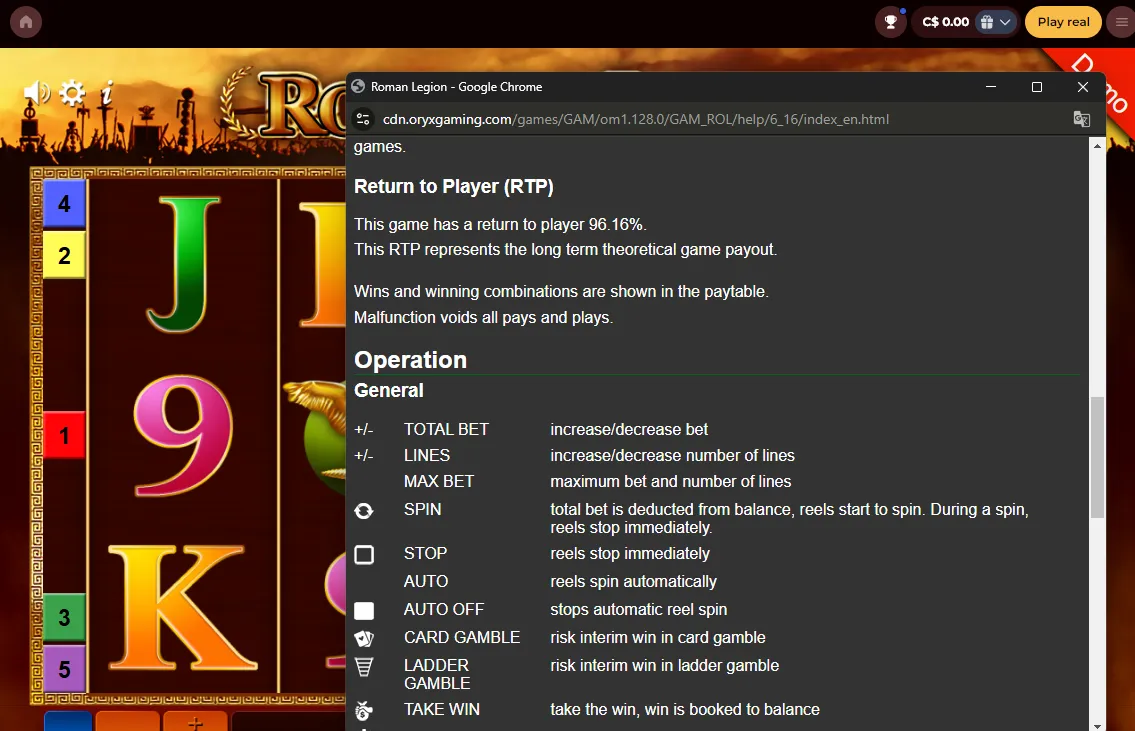View site information in help window address bar
Screen dimensions: 1135x731
click(x=363, y=119)
